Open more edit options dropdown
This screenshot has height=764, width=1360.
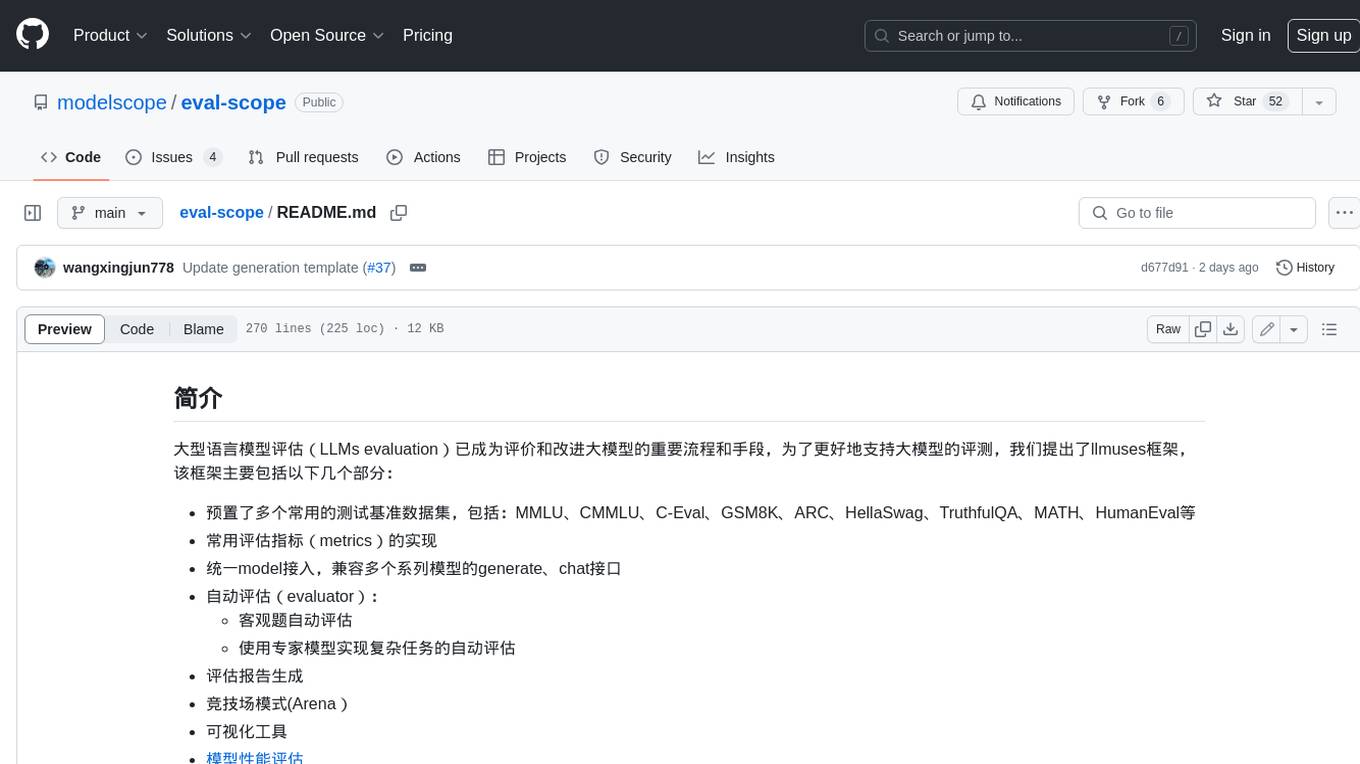coord(1294,329)
